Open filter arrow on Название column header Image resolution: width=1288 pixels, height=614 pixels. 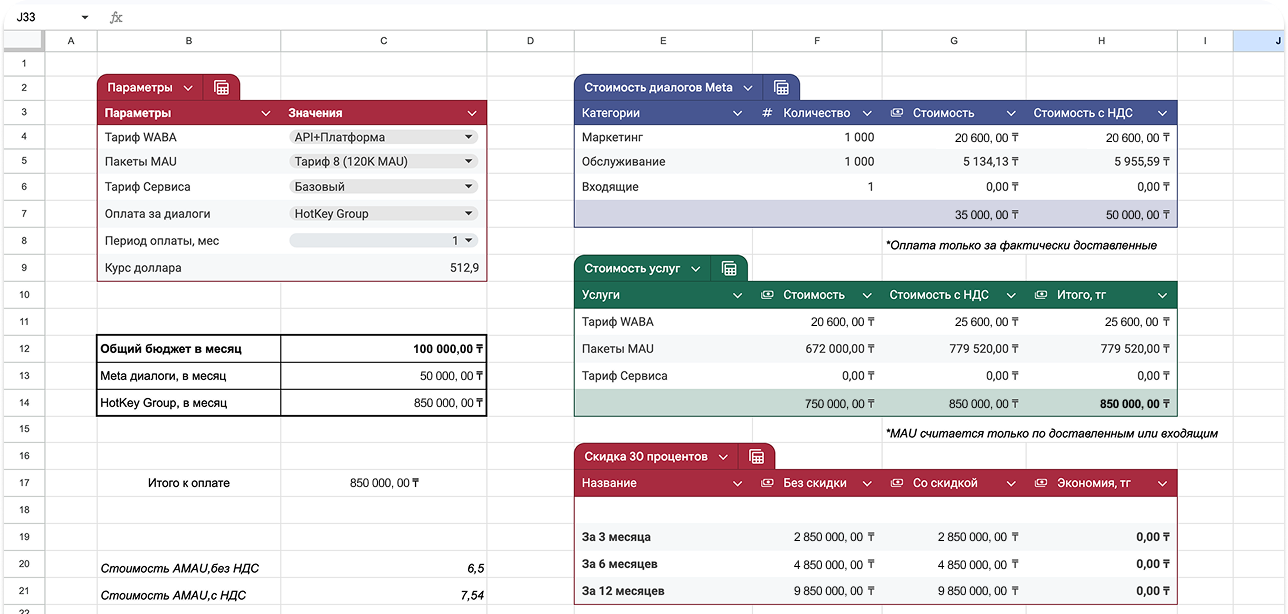point(738,483)
